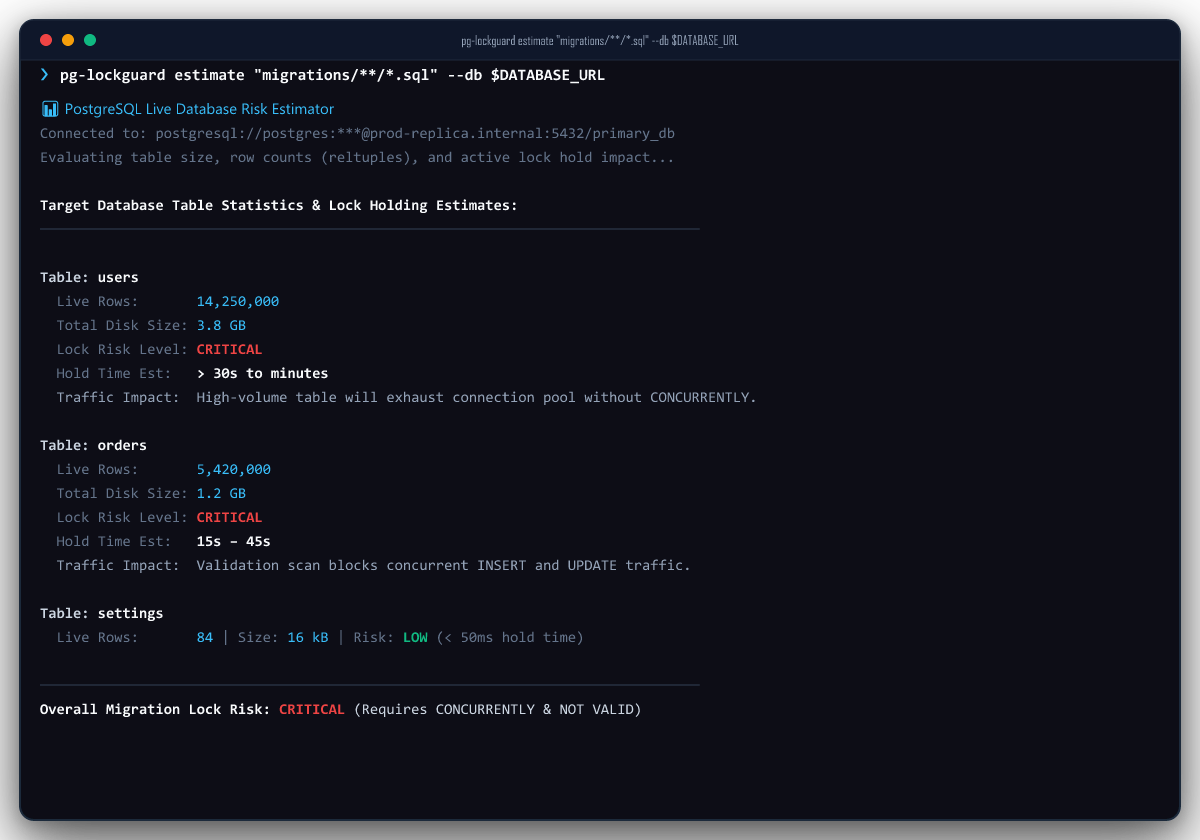Click '(< 50ms hold time)' note
The image size is (1200, 840).
pyautogui.click(x=510, y=637)
